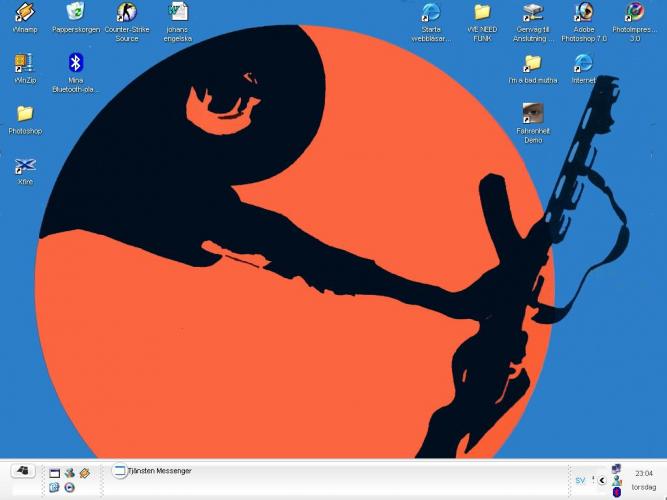Open the WinZip shortcut
Image resolution: width=667 pixels, height=500 pixels.
(25, 63)
